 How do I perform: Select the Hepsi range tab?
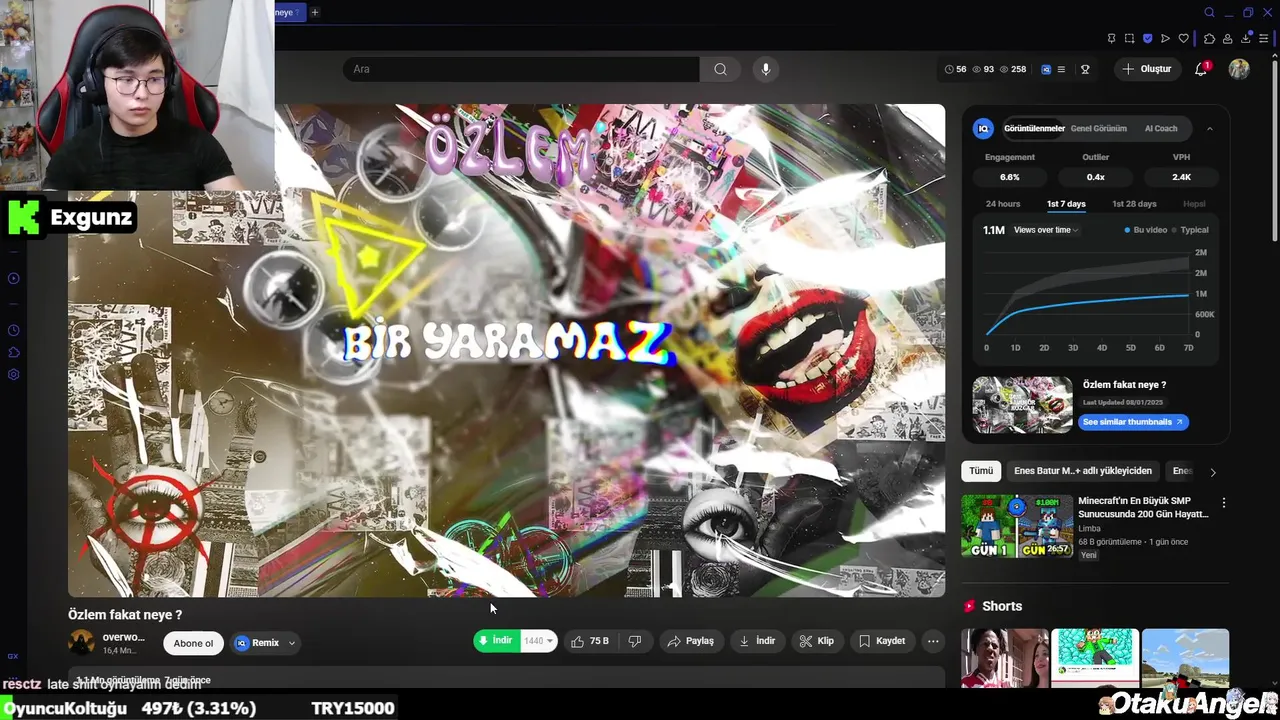[1194, 204]
